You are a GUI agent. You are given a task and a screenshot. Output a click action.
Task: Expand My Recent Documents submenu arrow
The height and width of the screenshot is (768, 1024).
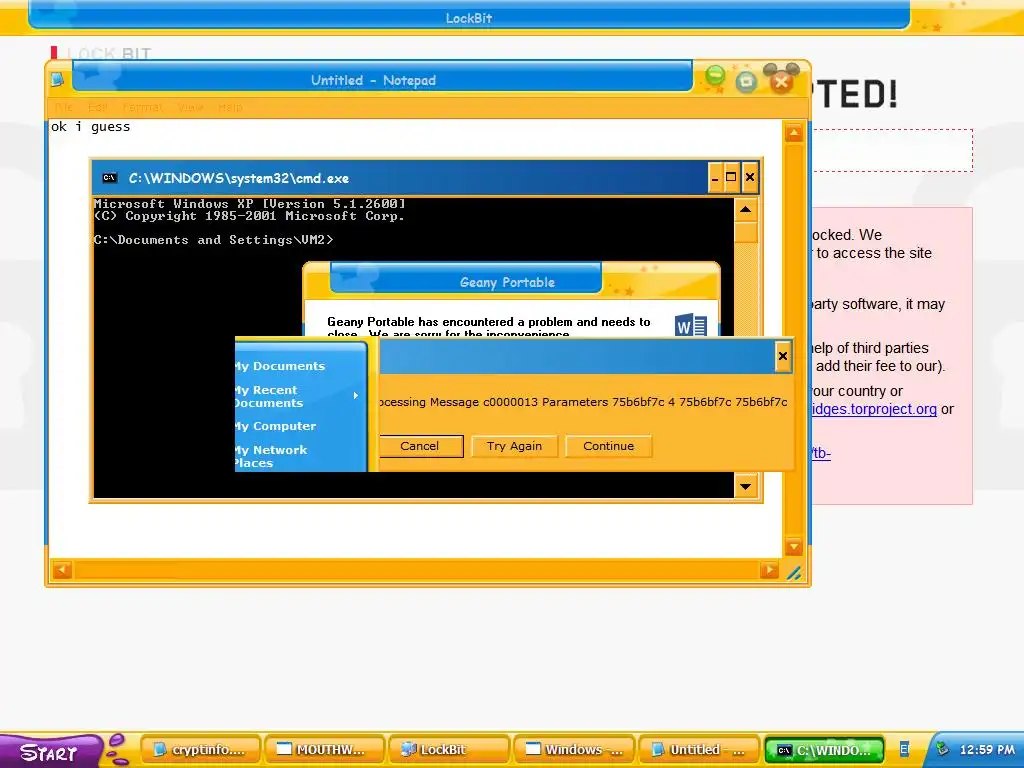tap(356, 396)
